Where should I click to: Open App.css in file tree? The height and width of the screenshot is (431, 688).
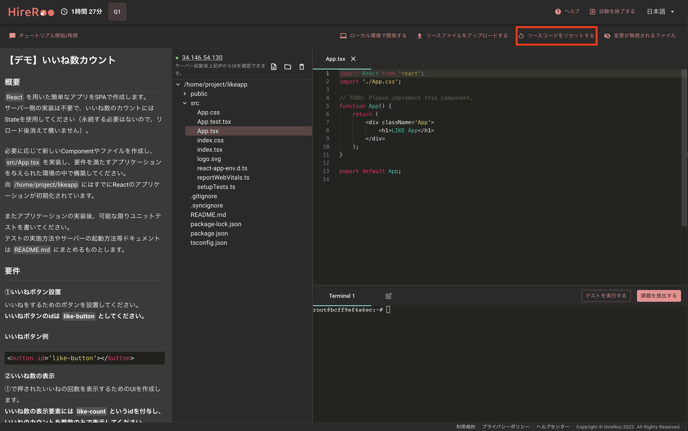click(x=208, y=112)
